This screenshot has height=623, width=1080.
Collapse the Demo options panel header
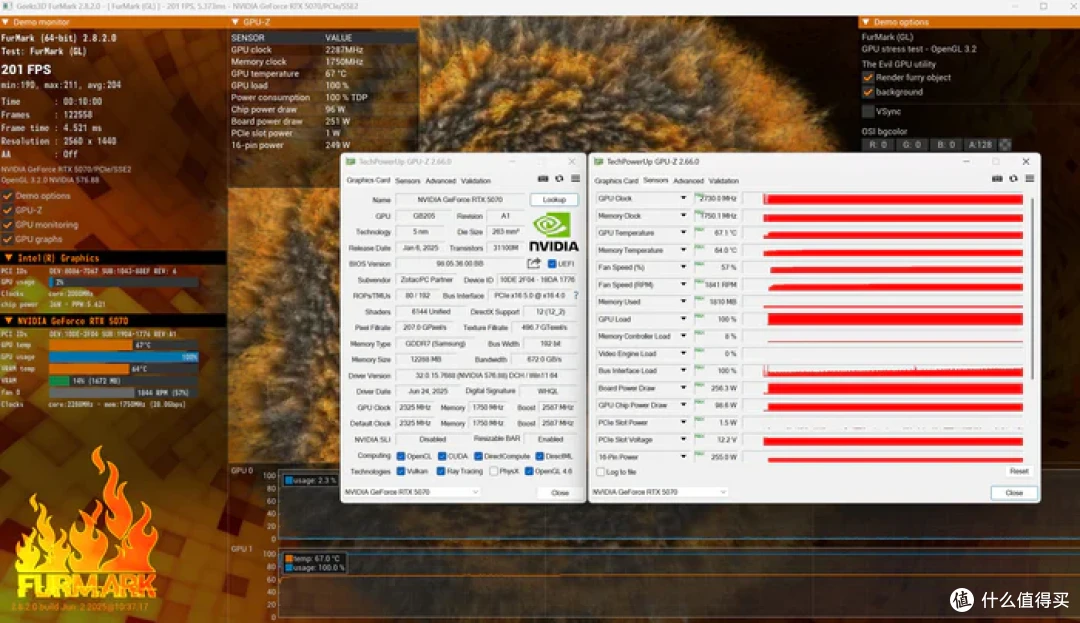click(866, 22)
